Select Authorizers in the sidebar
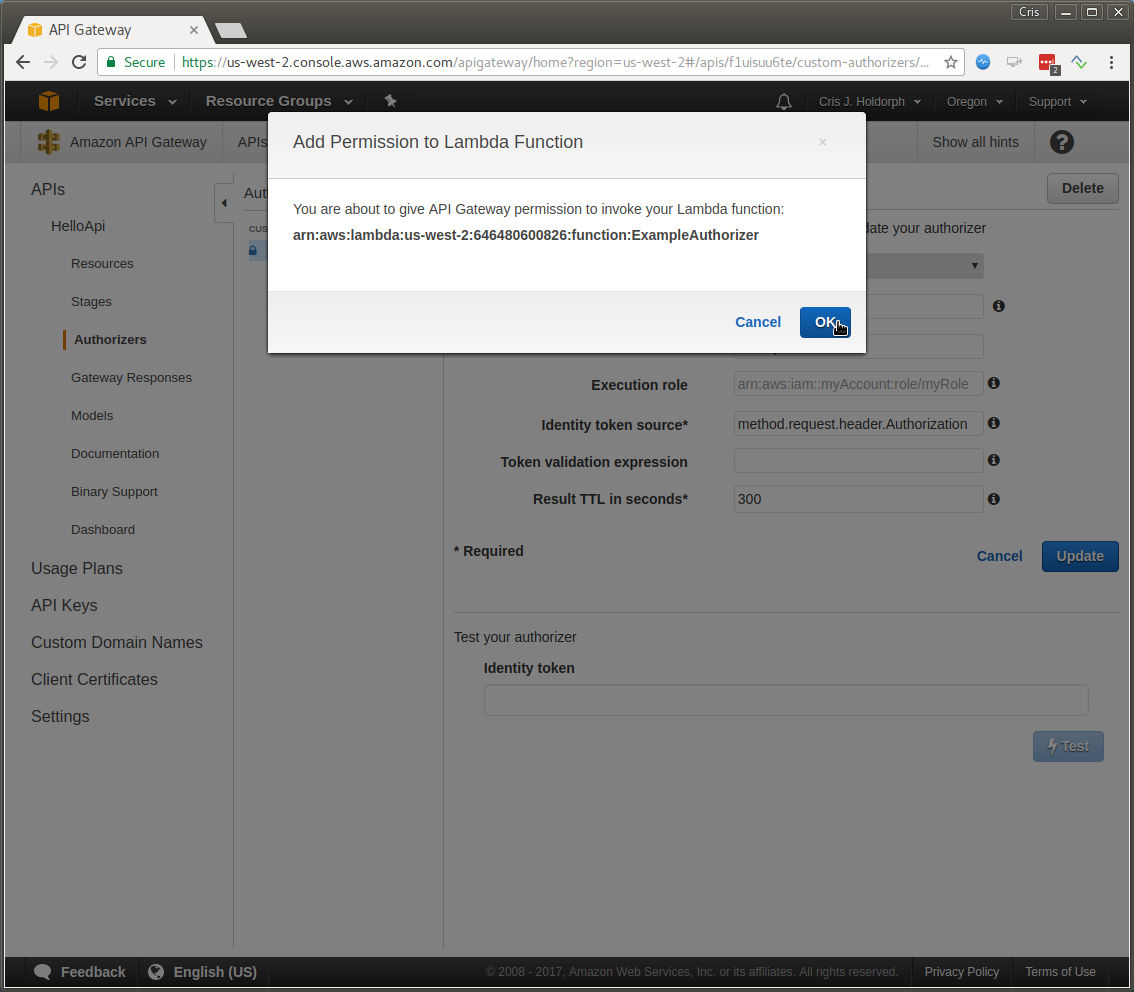 point(110,340)
